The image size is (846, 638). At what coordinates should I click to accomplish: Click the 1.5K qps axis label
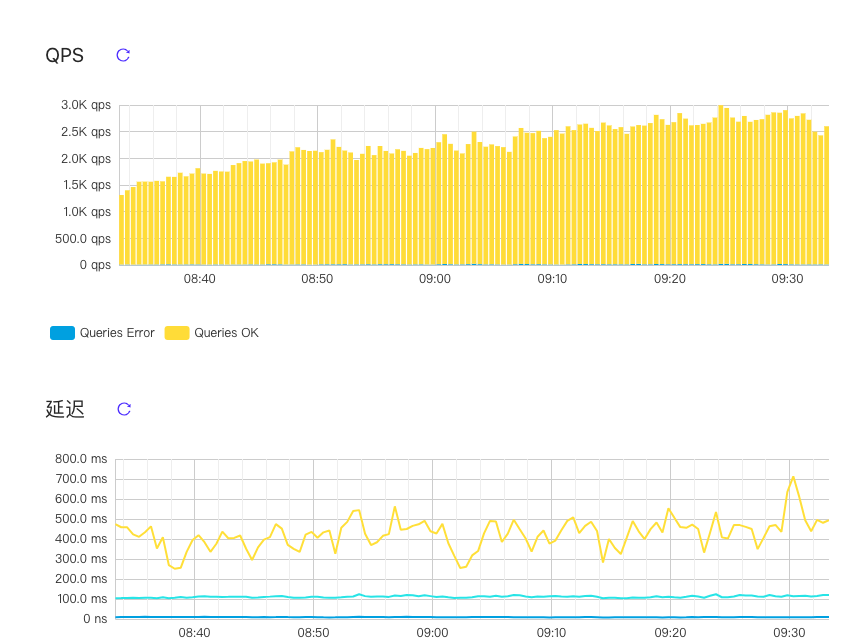coord(87,185)
